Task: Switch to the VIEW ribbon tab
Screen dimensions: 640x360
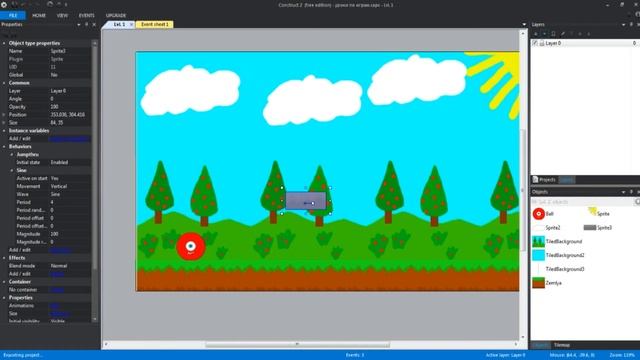Action: tap(62, 16)
